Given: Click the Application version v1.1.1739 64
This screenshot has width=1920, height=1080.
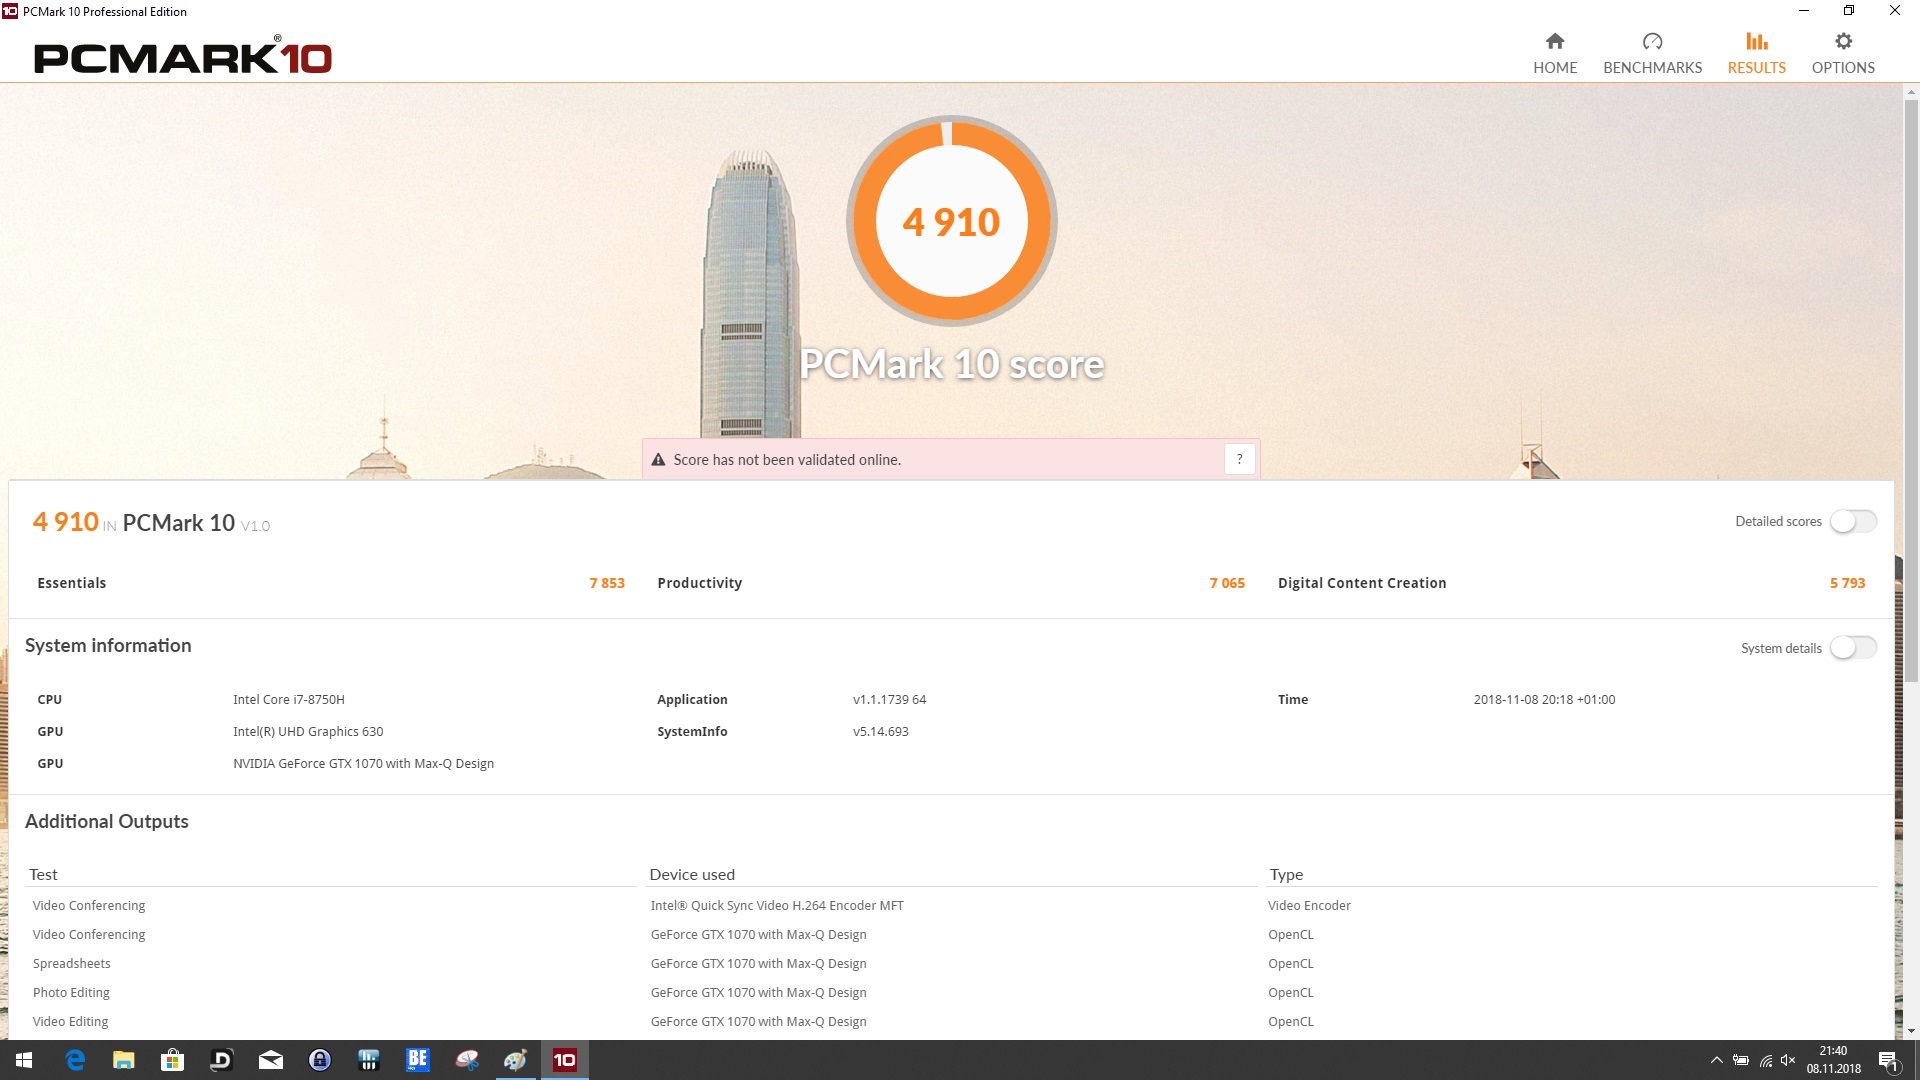Looking at the screenshot, I should (x=889, y=699).
